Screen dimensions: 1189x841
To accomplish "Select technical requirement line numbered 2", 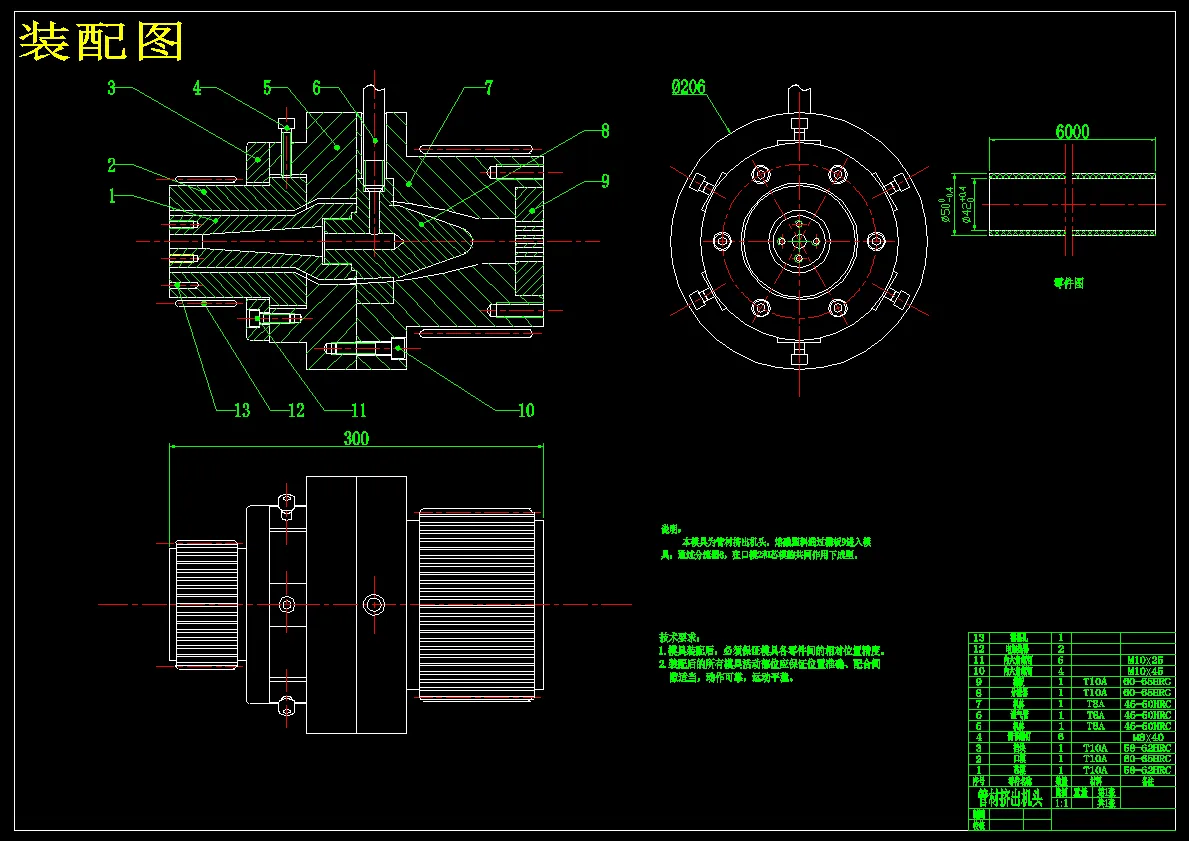I will [770, 664].
